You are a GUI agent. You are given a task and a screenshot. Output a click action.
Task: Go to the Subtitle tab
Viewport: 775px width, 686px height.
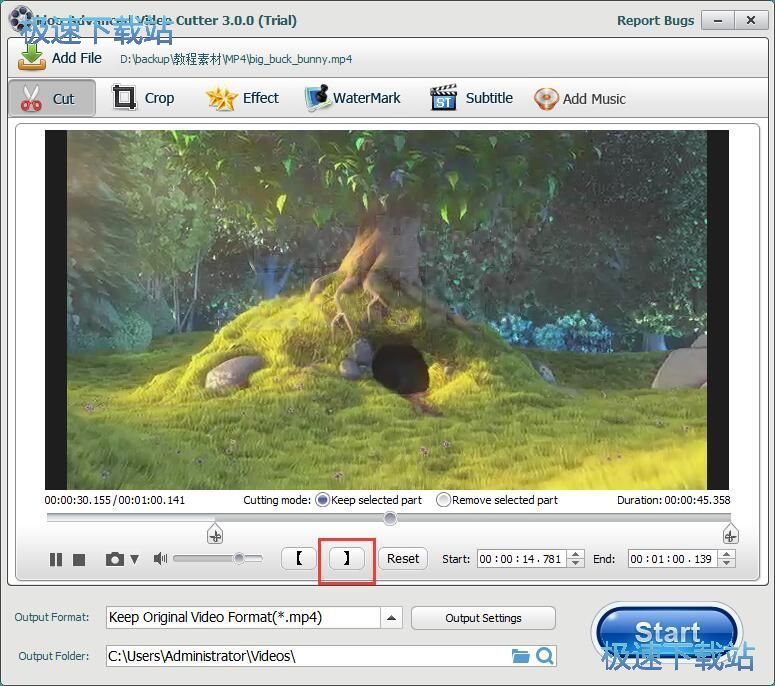click(x=471, y=98)
